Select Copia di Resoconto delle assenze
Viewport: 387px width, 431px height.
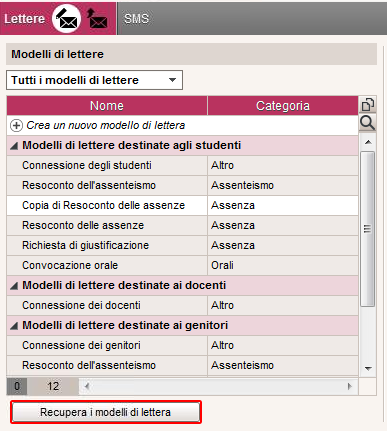tap(182, 205)
